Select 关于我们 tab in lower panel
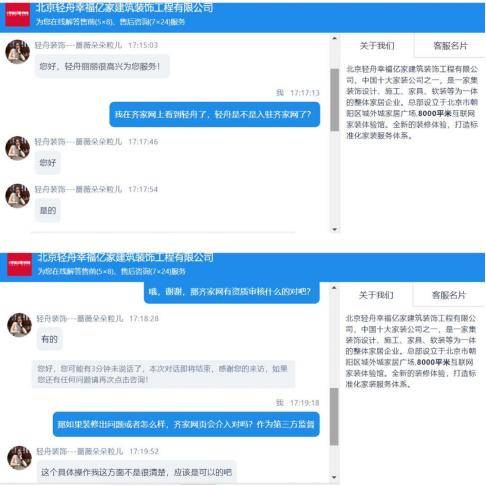Viewport: 486px width, 486px height. 376,295
